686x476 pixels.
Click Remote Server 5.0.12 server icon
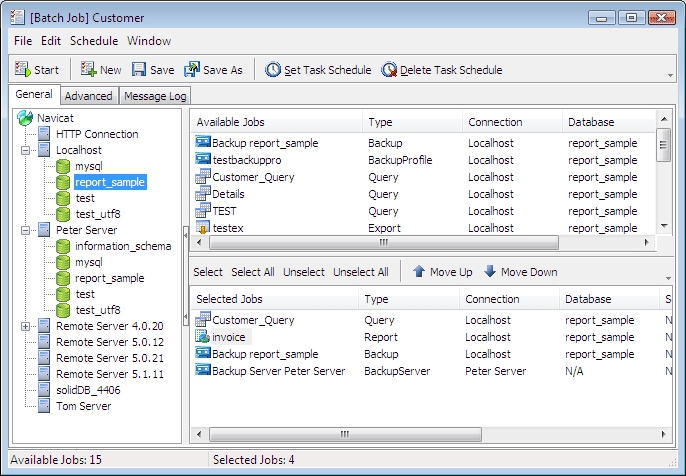(x=44, y=342)
